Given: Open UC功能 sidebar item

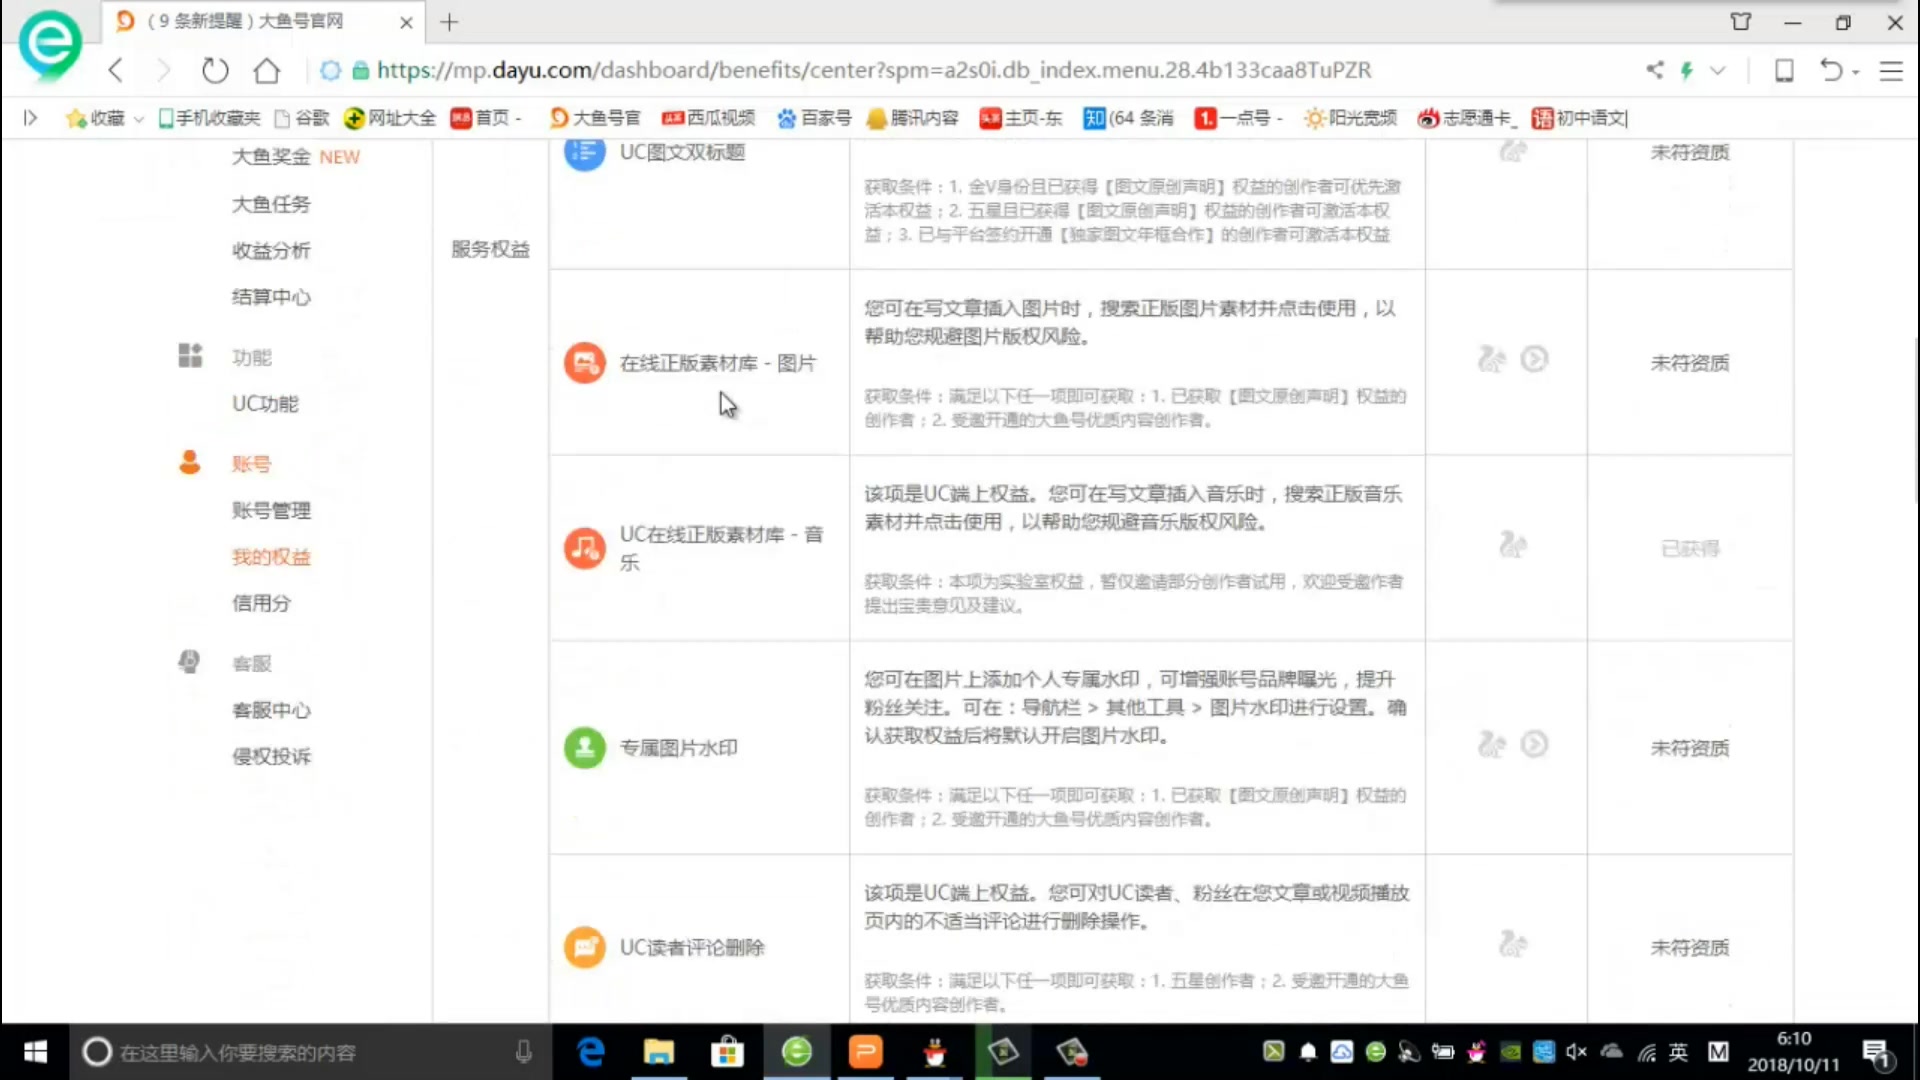Looking at the screenshot, I should coord(265,404).
